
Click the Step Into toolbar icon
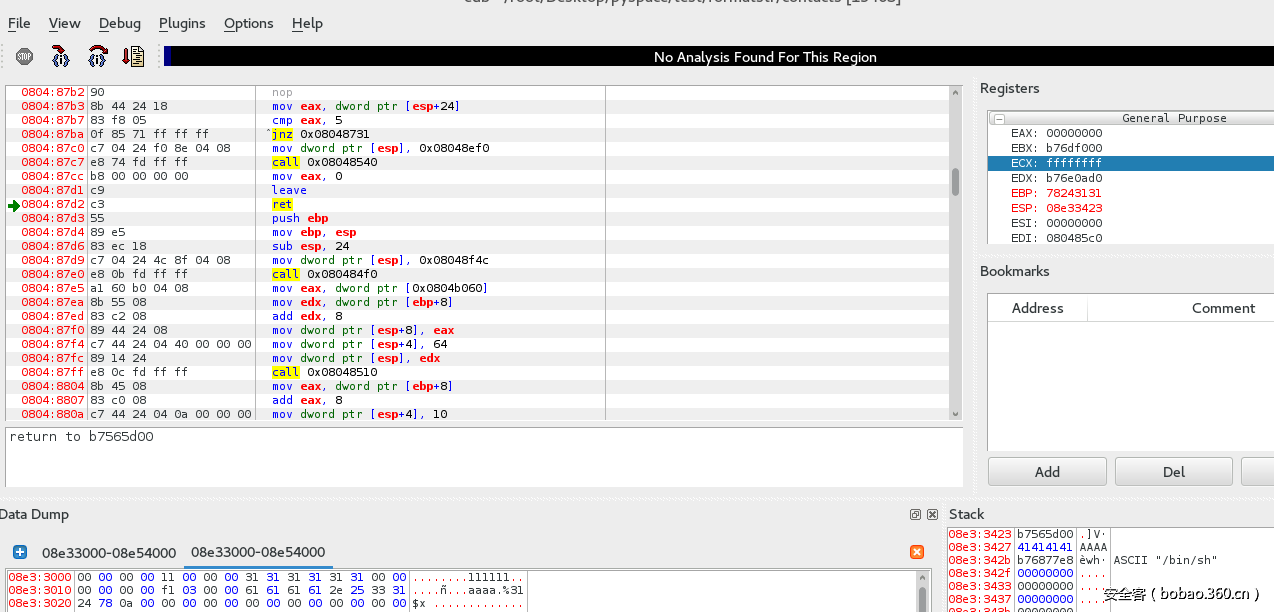(x=61, y=57)
